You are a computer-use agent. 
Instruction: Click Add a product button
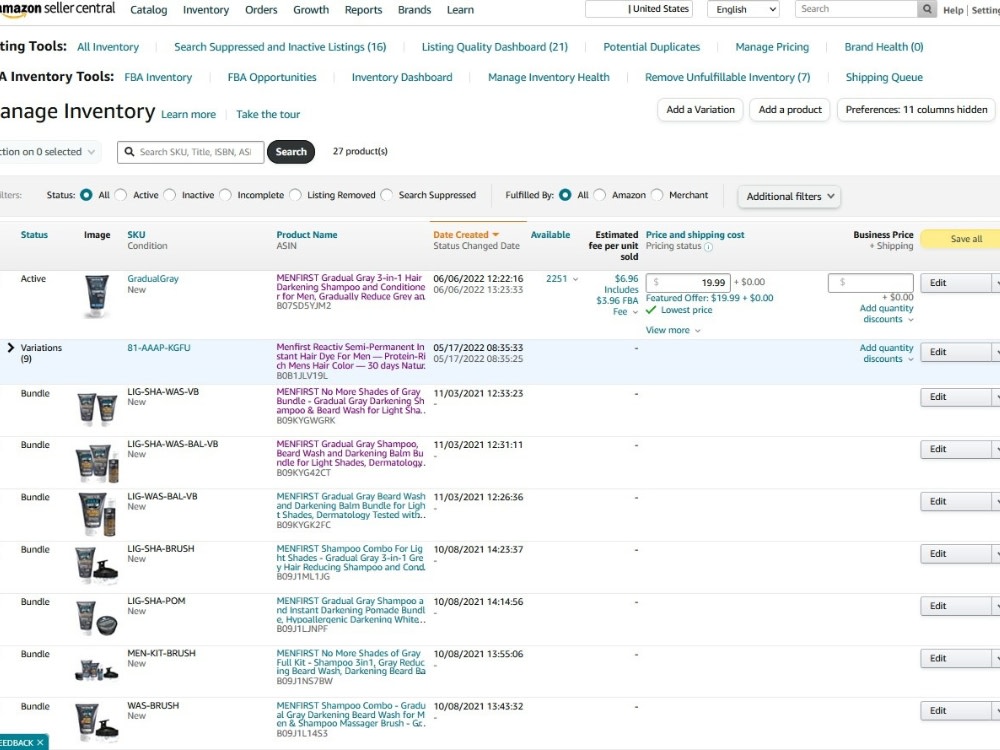790,110
